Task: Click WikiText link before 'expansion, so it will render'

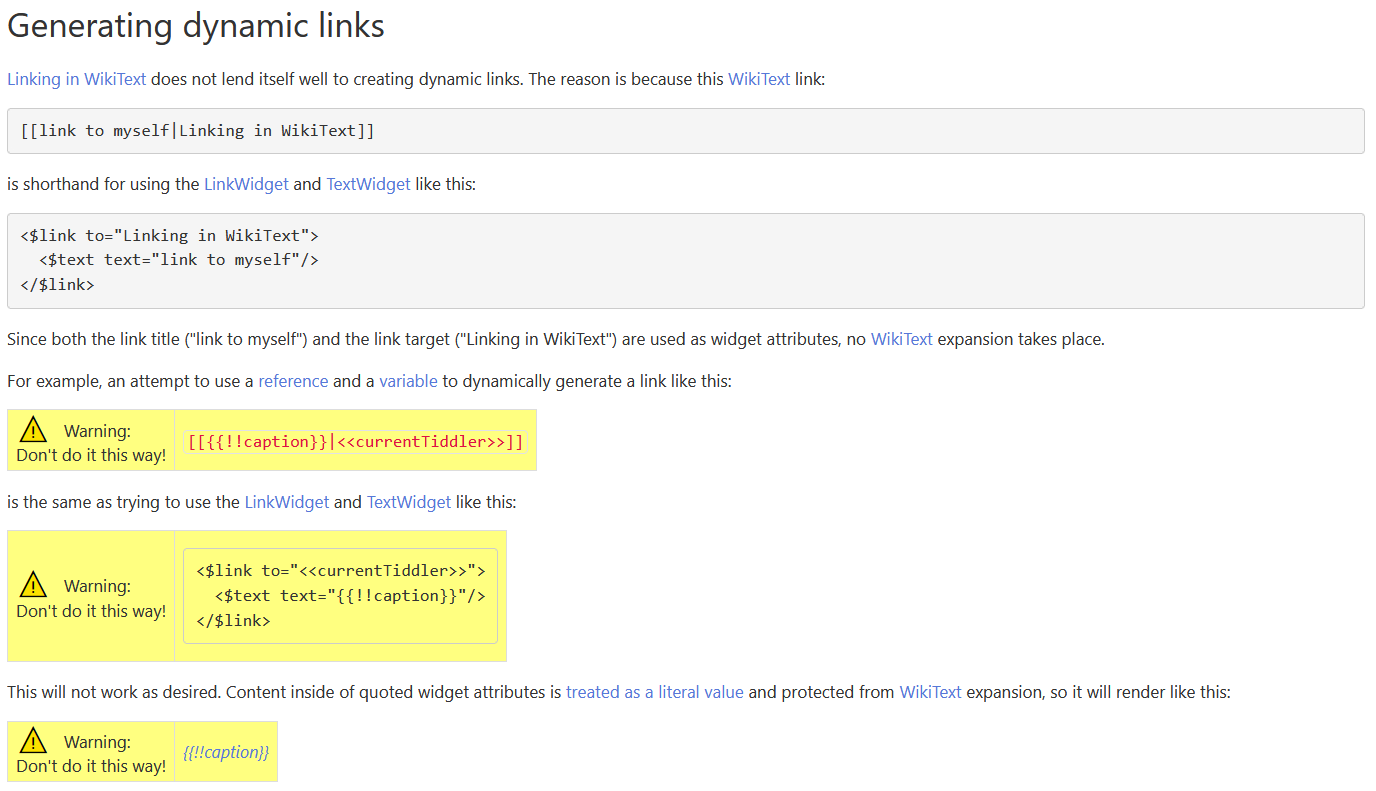Action: [930, 692]
